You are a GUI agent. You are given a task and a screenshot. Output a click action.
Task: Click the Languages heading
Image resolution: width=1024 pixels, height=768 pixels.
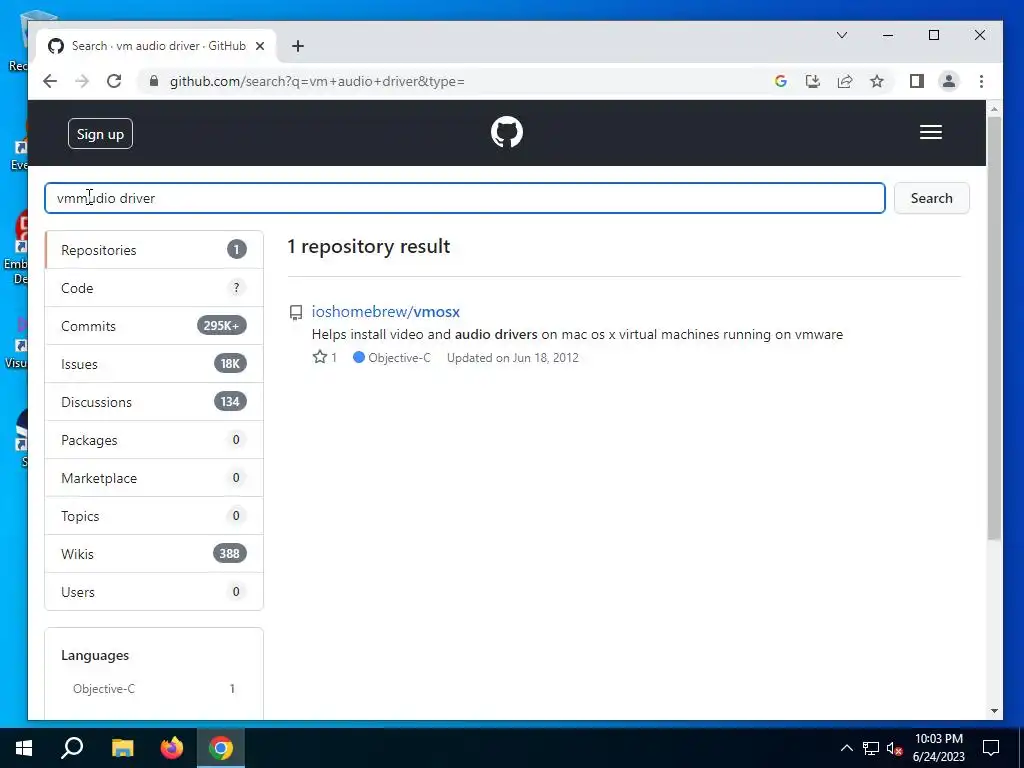coord(95,655)
